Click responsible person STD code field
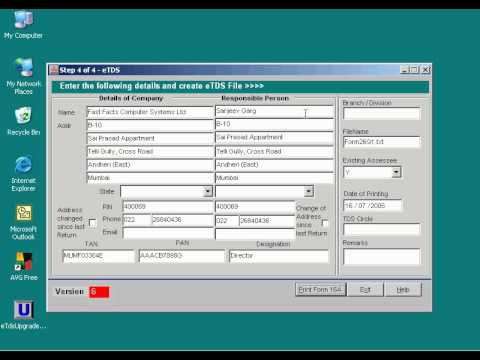This screenshot has width=480, height=360. coord(227,221)
